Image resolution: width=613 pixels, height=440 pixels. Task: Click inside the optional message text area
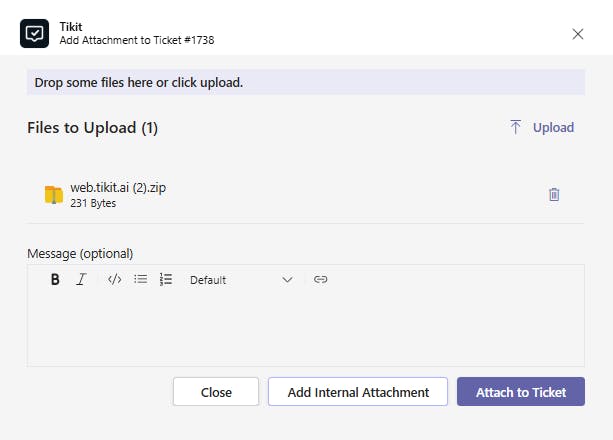(x=305, y=330)
